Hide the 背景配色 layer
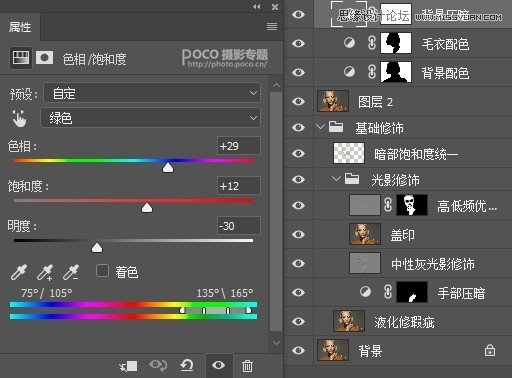The height and width of the screenshot is (378, 512). pyautogui.click(x=298, y=72)
